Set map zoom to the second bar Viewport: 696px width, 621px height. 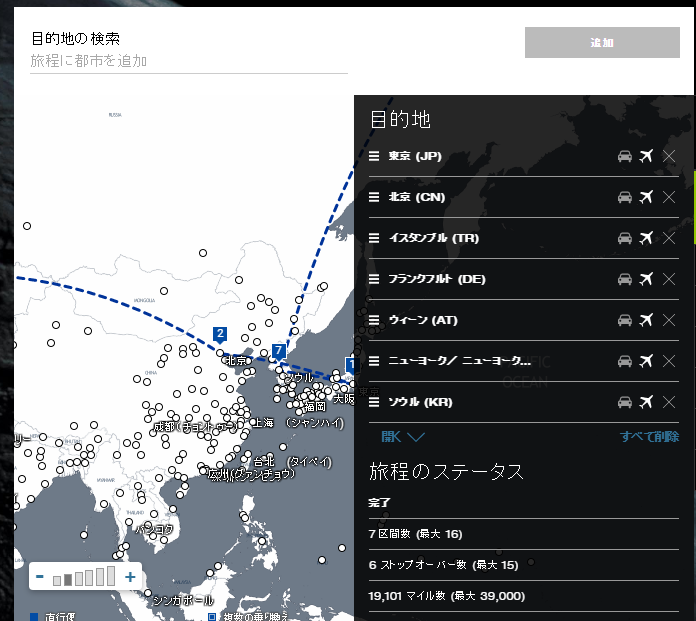pos(68,580)
